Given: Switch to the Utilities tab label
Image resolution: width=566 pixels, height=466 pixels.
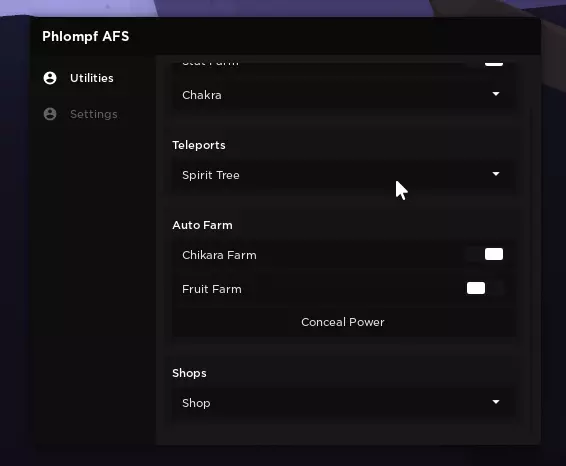Looking at the screenshot, I should pyautogui.click(x=92, y=78).
